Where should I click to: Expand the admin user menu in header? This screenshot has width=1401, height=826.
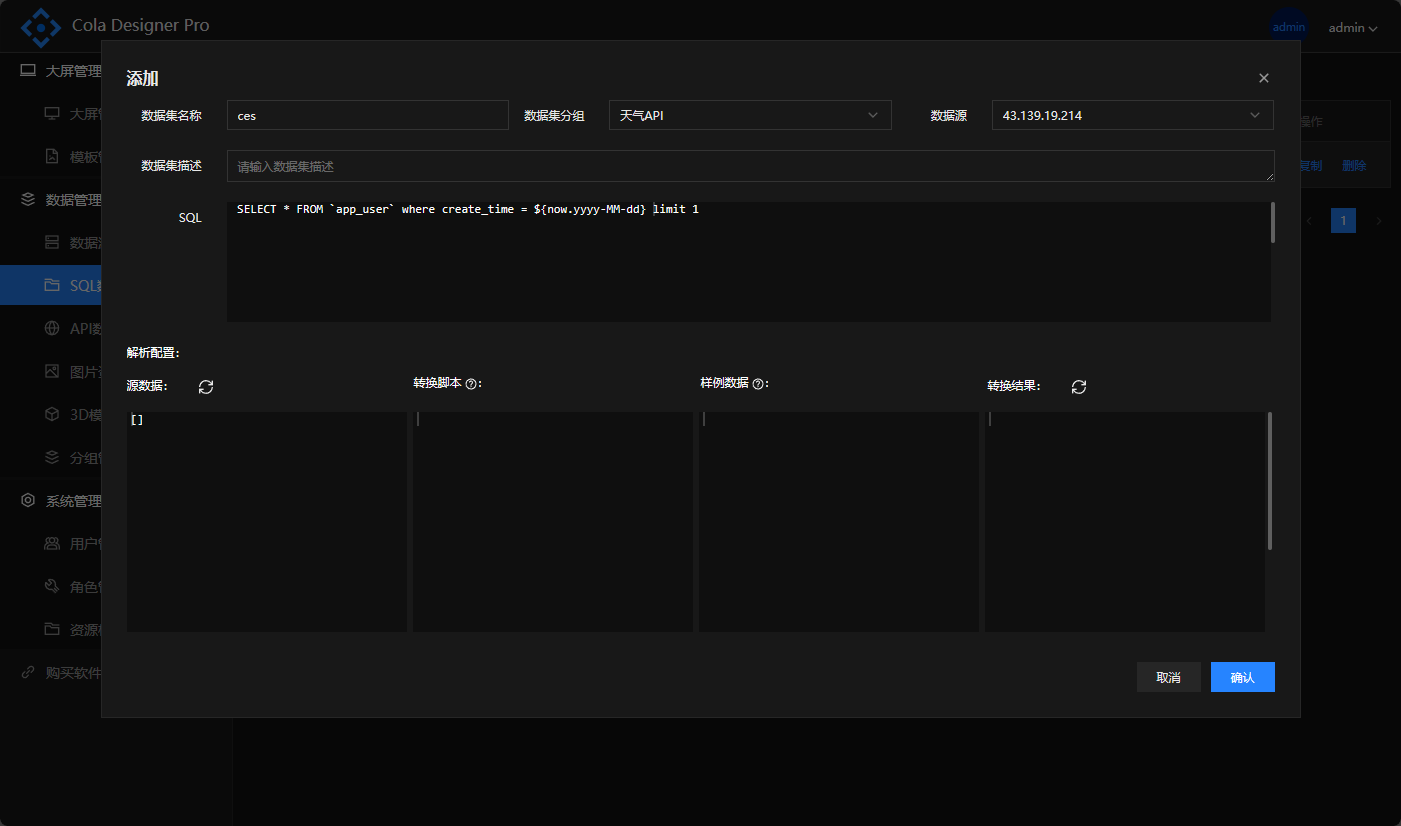(x=1353, y=28)
